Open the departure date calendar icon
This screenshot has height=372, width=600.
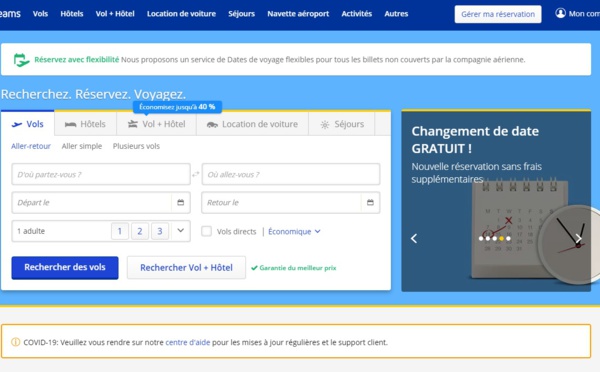click(181, 202)
